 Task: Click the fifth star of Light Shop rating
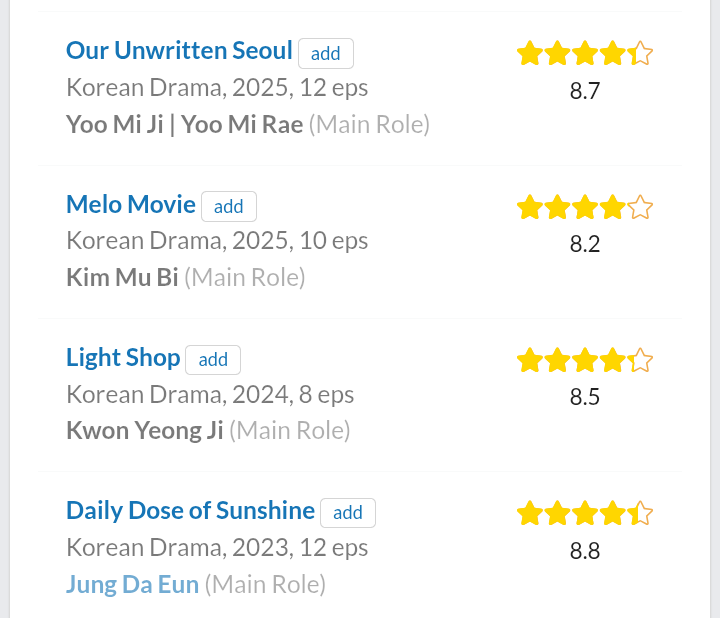point(640,360)
